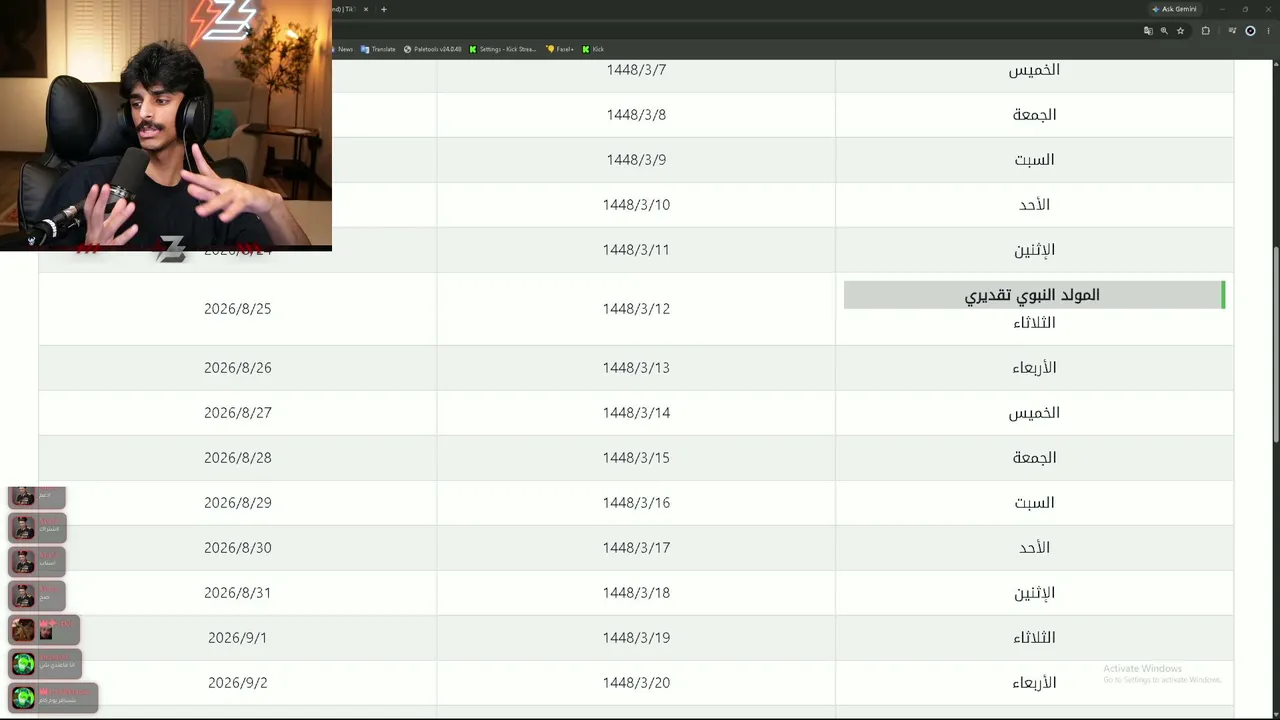Select the Gregorian date 2026/8/25
Screen dimensions: 1280x720
(237, 309)
